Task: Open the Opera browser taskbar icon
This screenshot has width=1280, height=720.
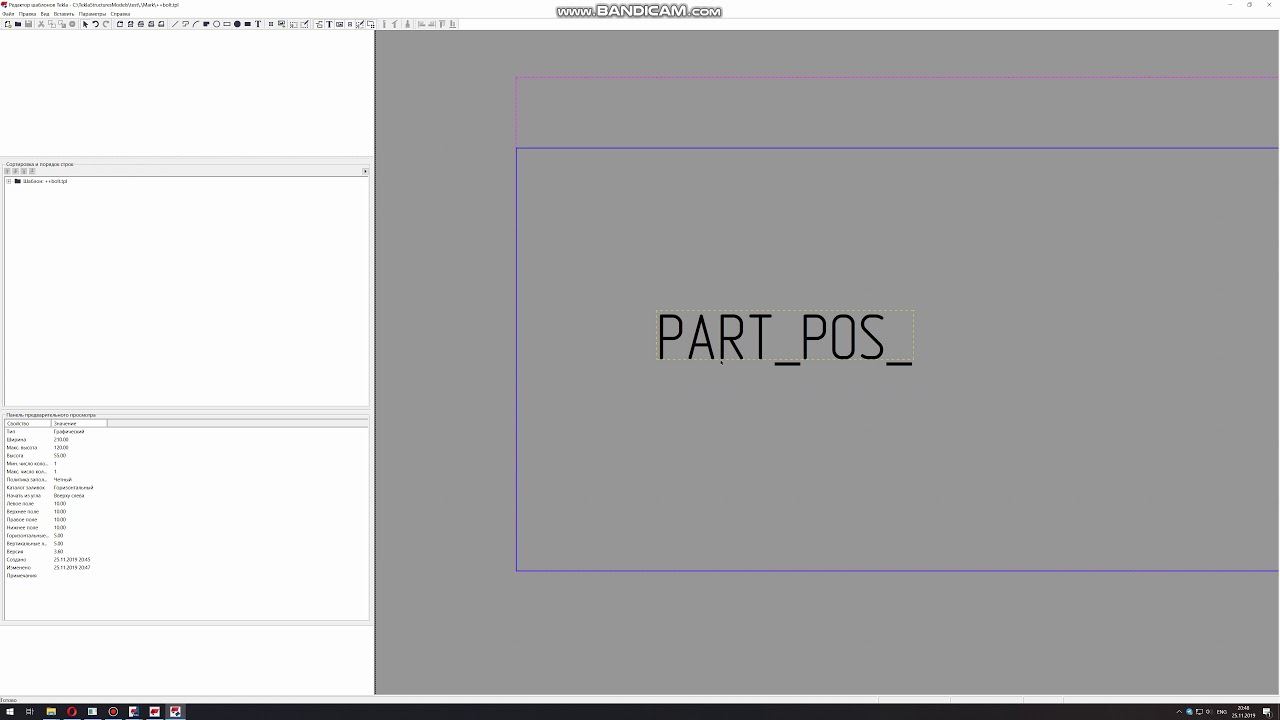Action: pyautogui.click(x=72, y=712)
